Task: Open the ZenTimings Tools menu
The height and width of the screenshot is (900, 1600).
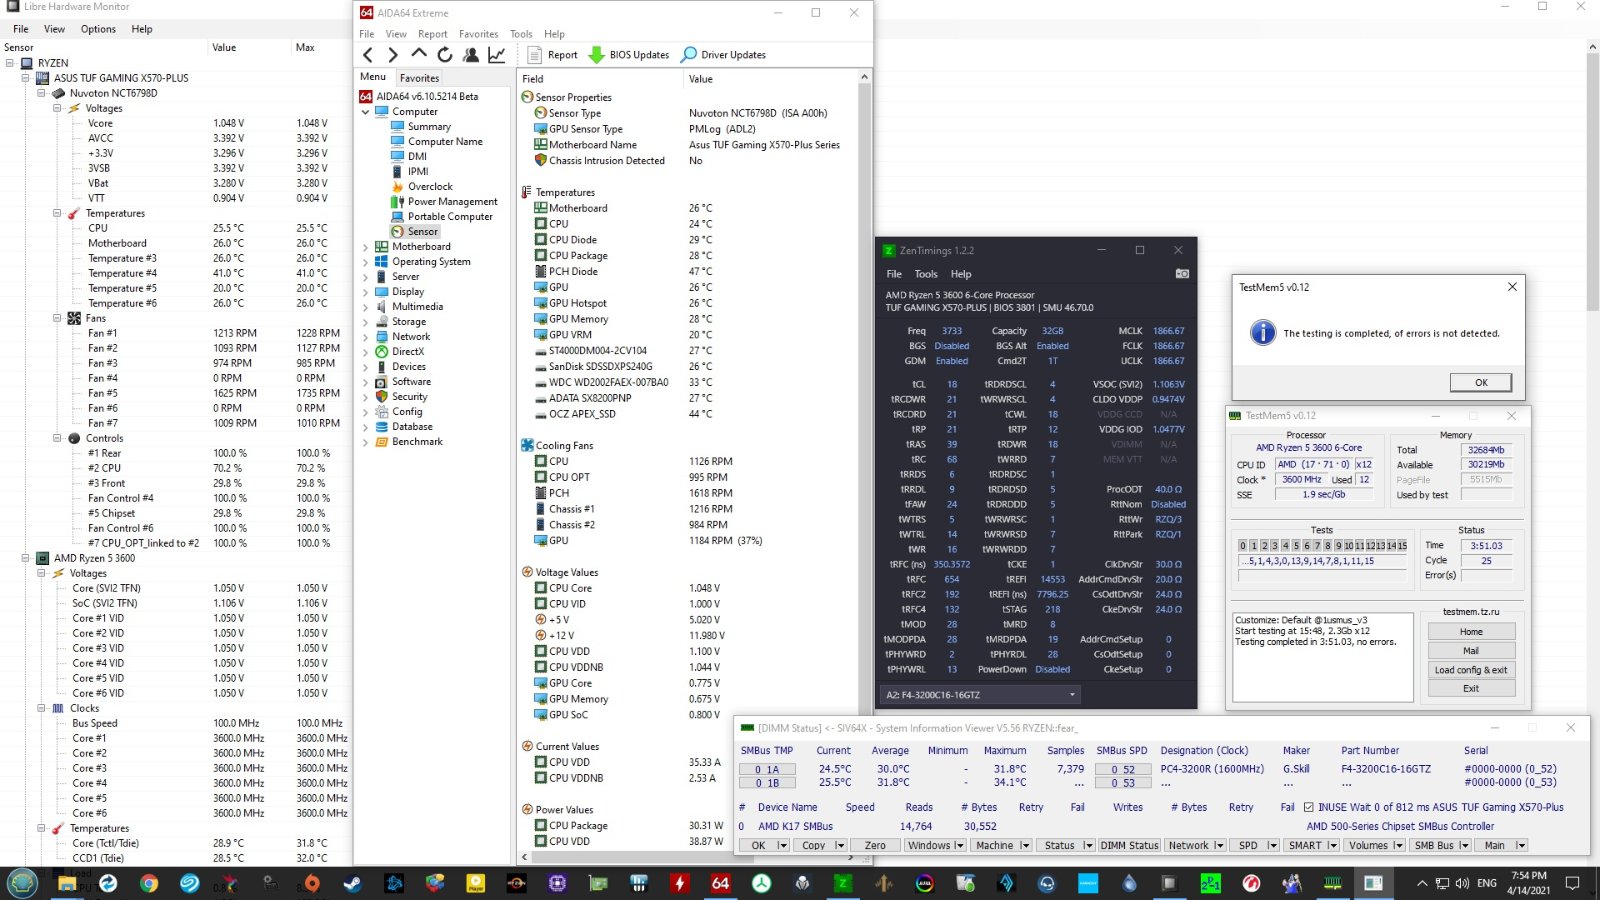Action: (x=926, y=274)
